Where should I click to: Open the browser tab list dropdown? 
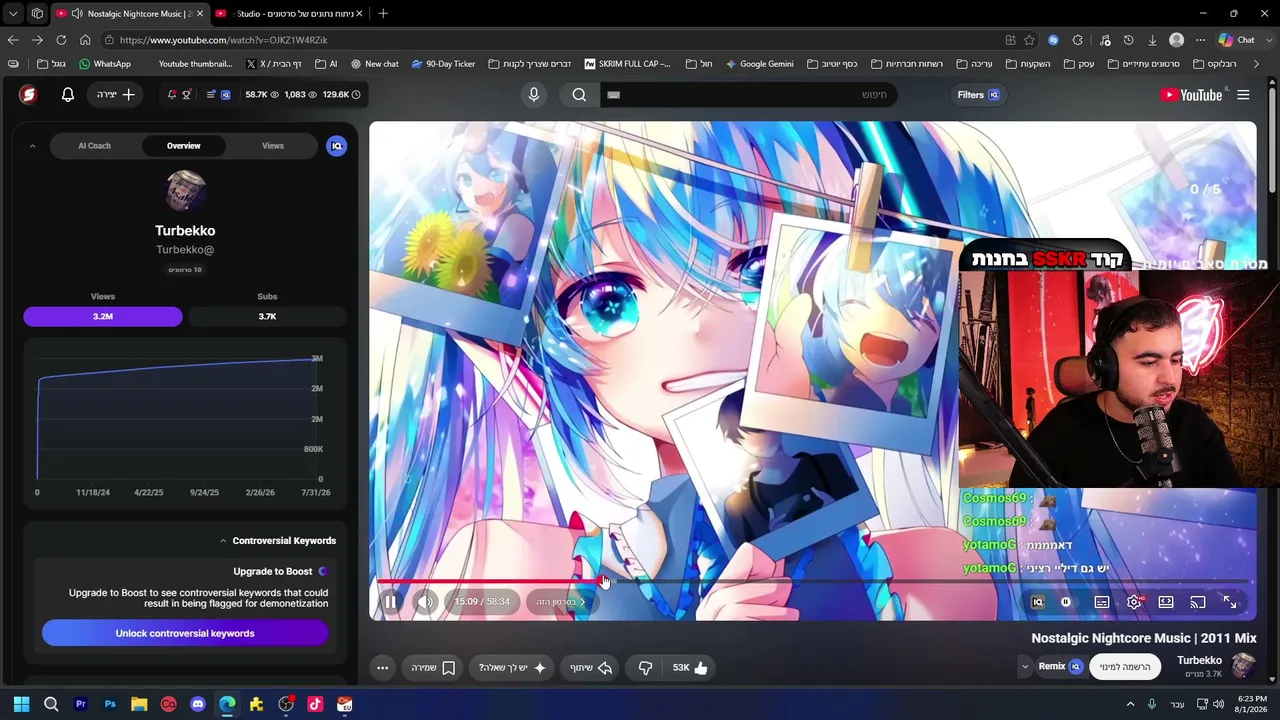[x=13, y=14]
